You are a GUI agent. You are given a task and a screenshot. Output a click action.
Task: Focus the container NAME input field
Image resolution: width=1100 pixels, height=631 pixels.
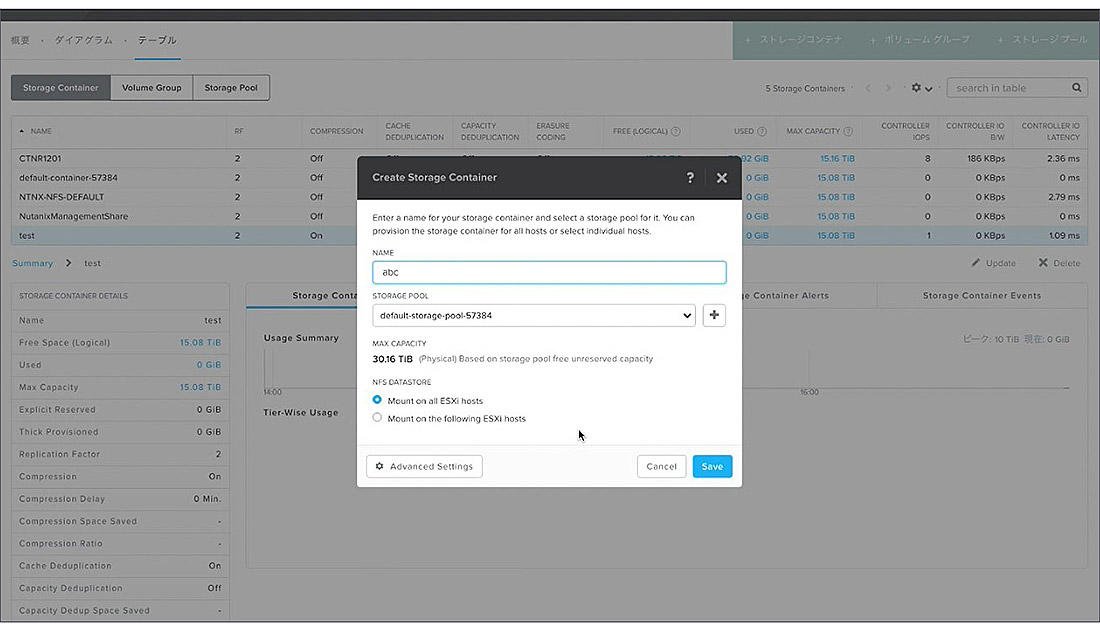[549, 272]
